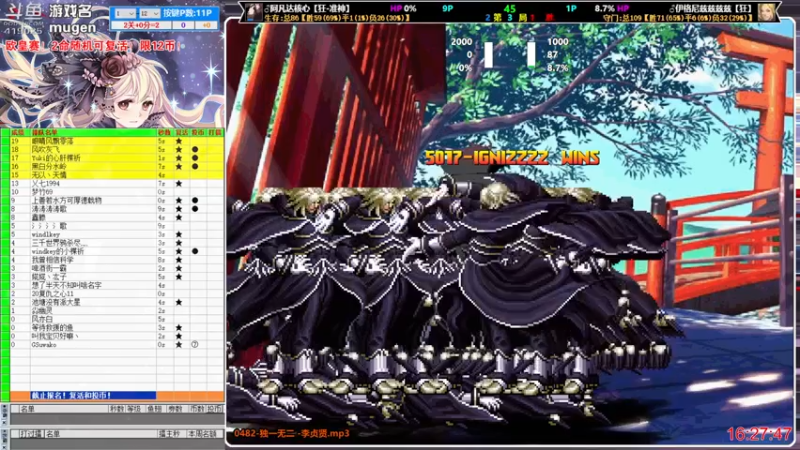Click the star in 三千世界 row

click(179, 243)
